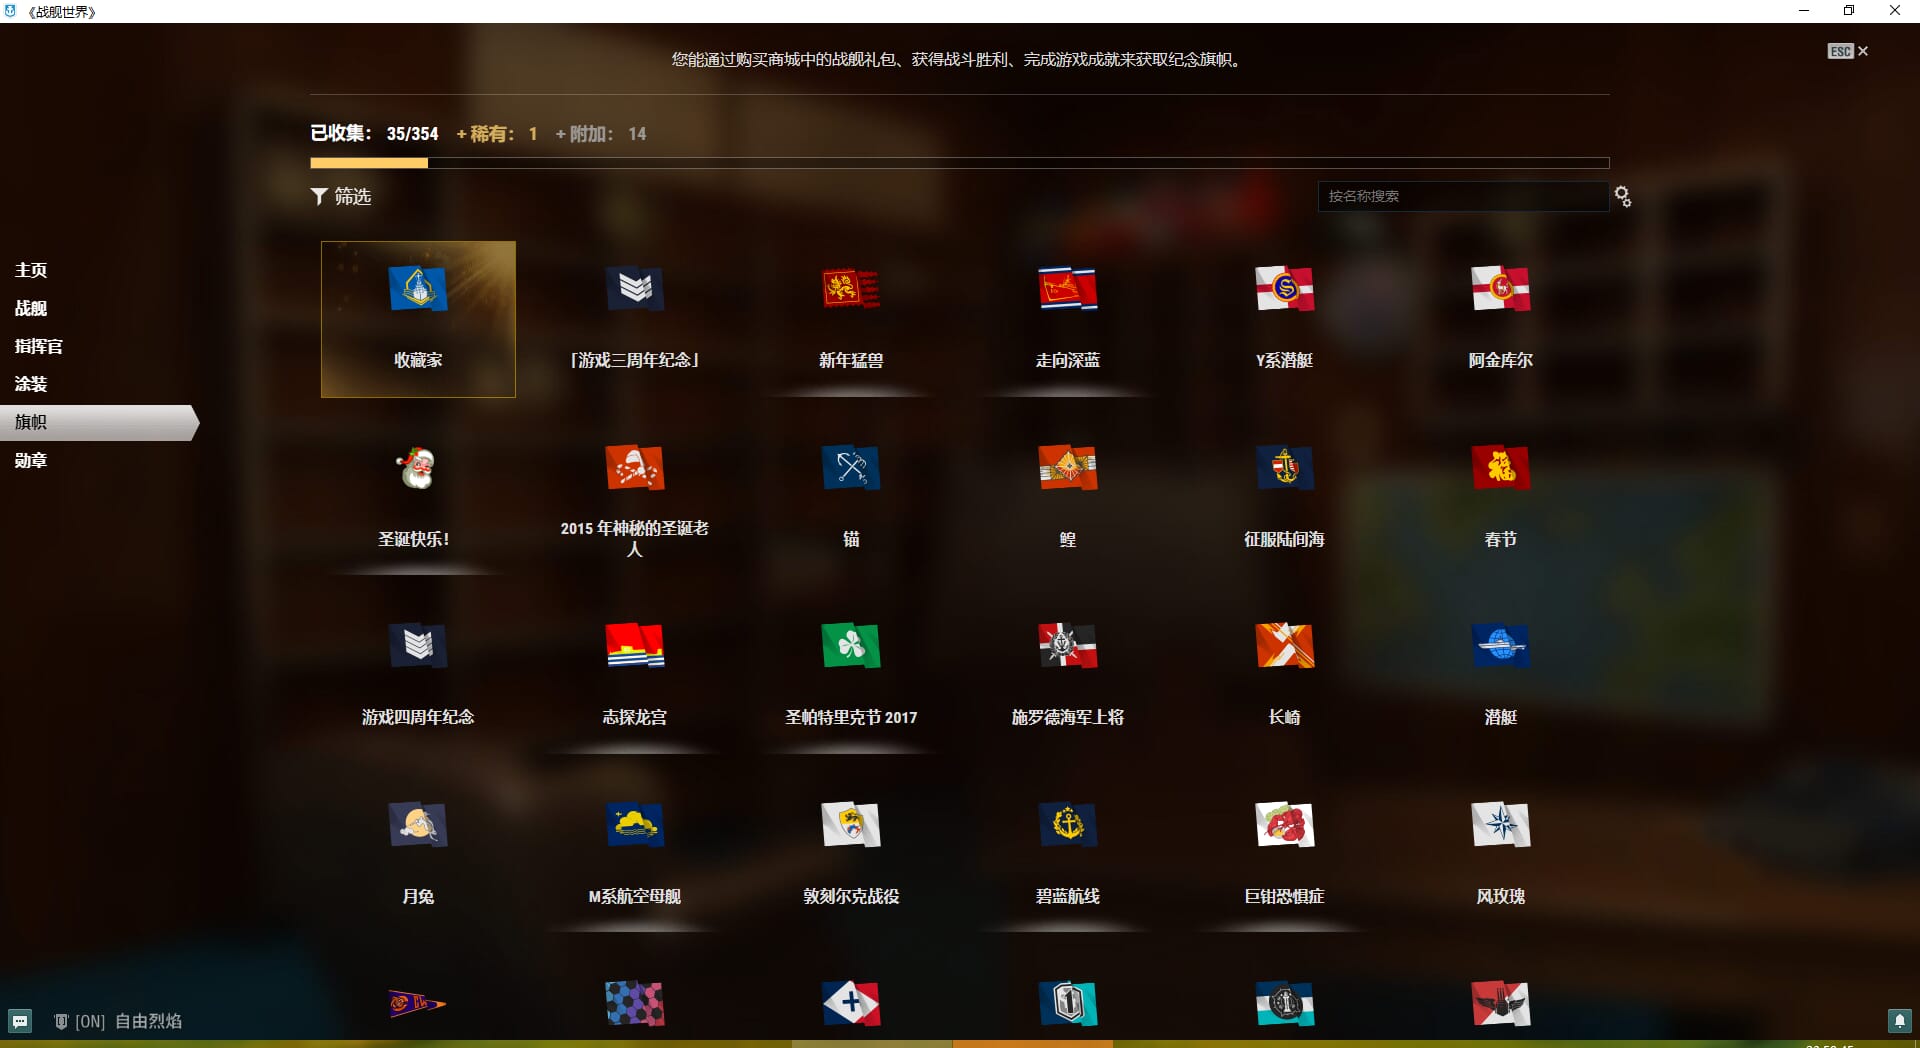Image resolution: width=1920 pixels, height=1048 pixels.
Task: Switch to the 战舰 menu section
Action: point(31,308)
